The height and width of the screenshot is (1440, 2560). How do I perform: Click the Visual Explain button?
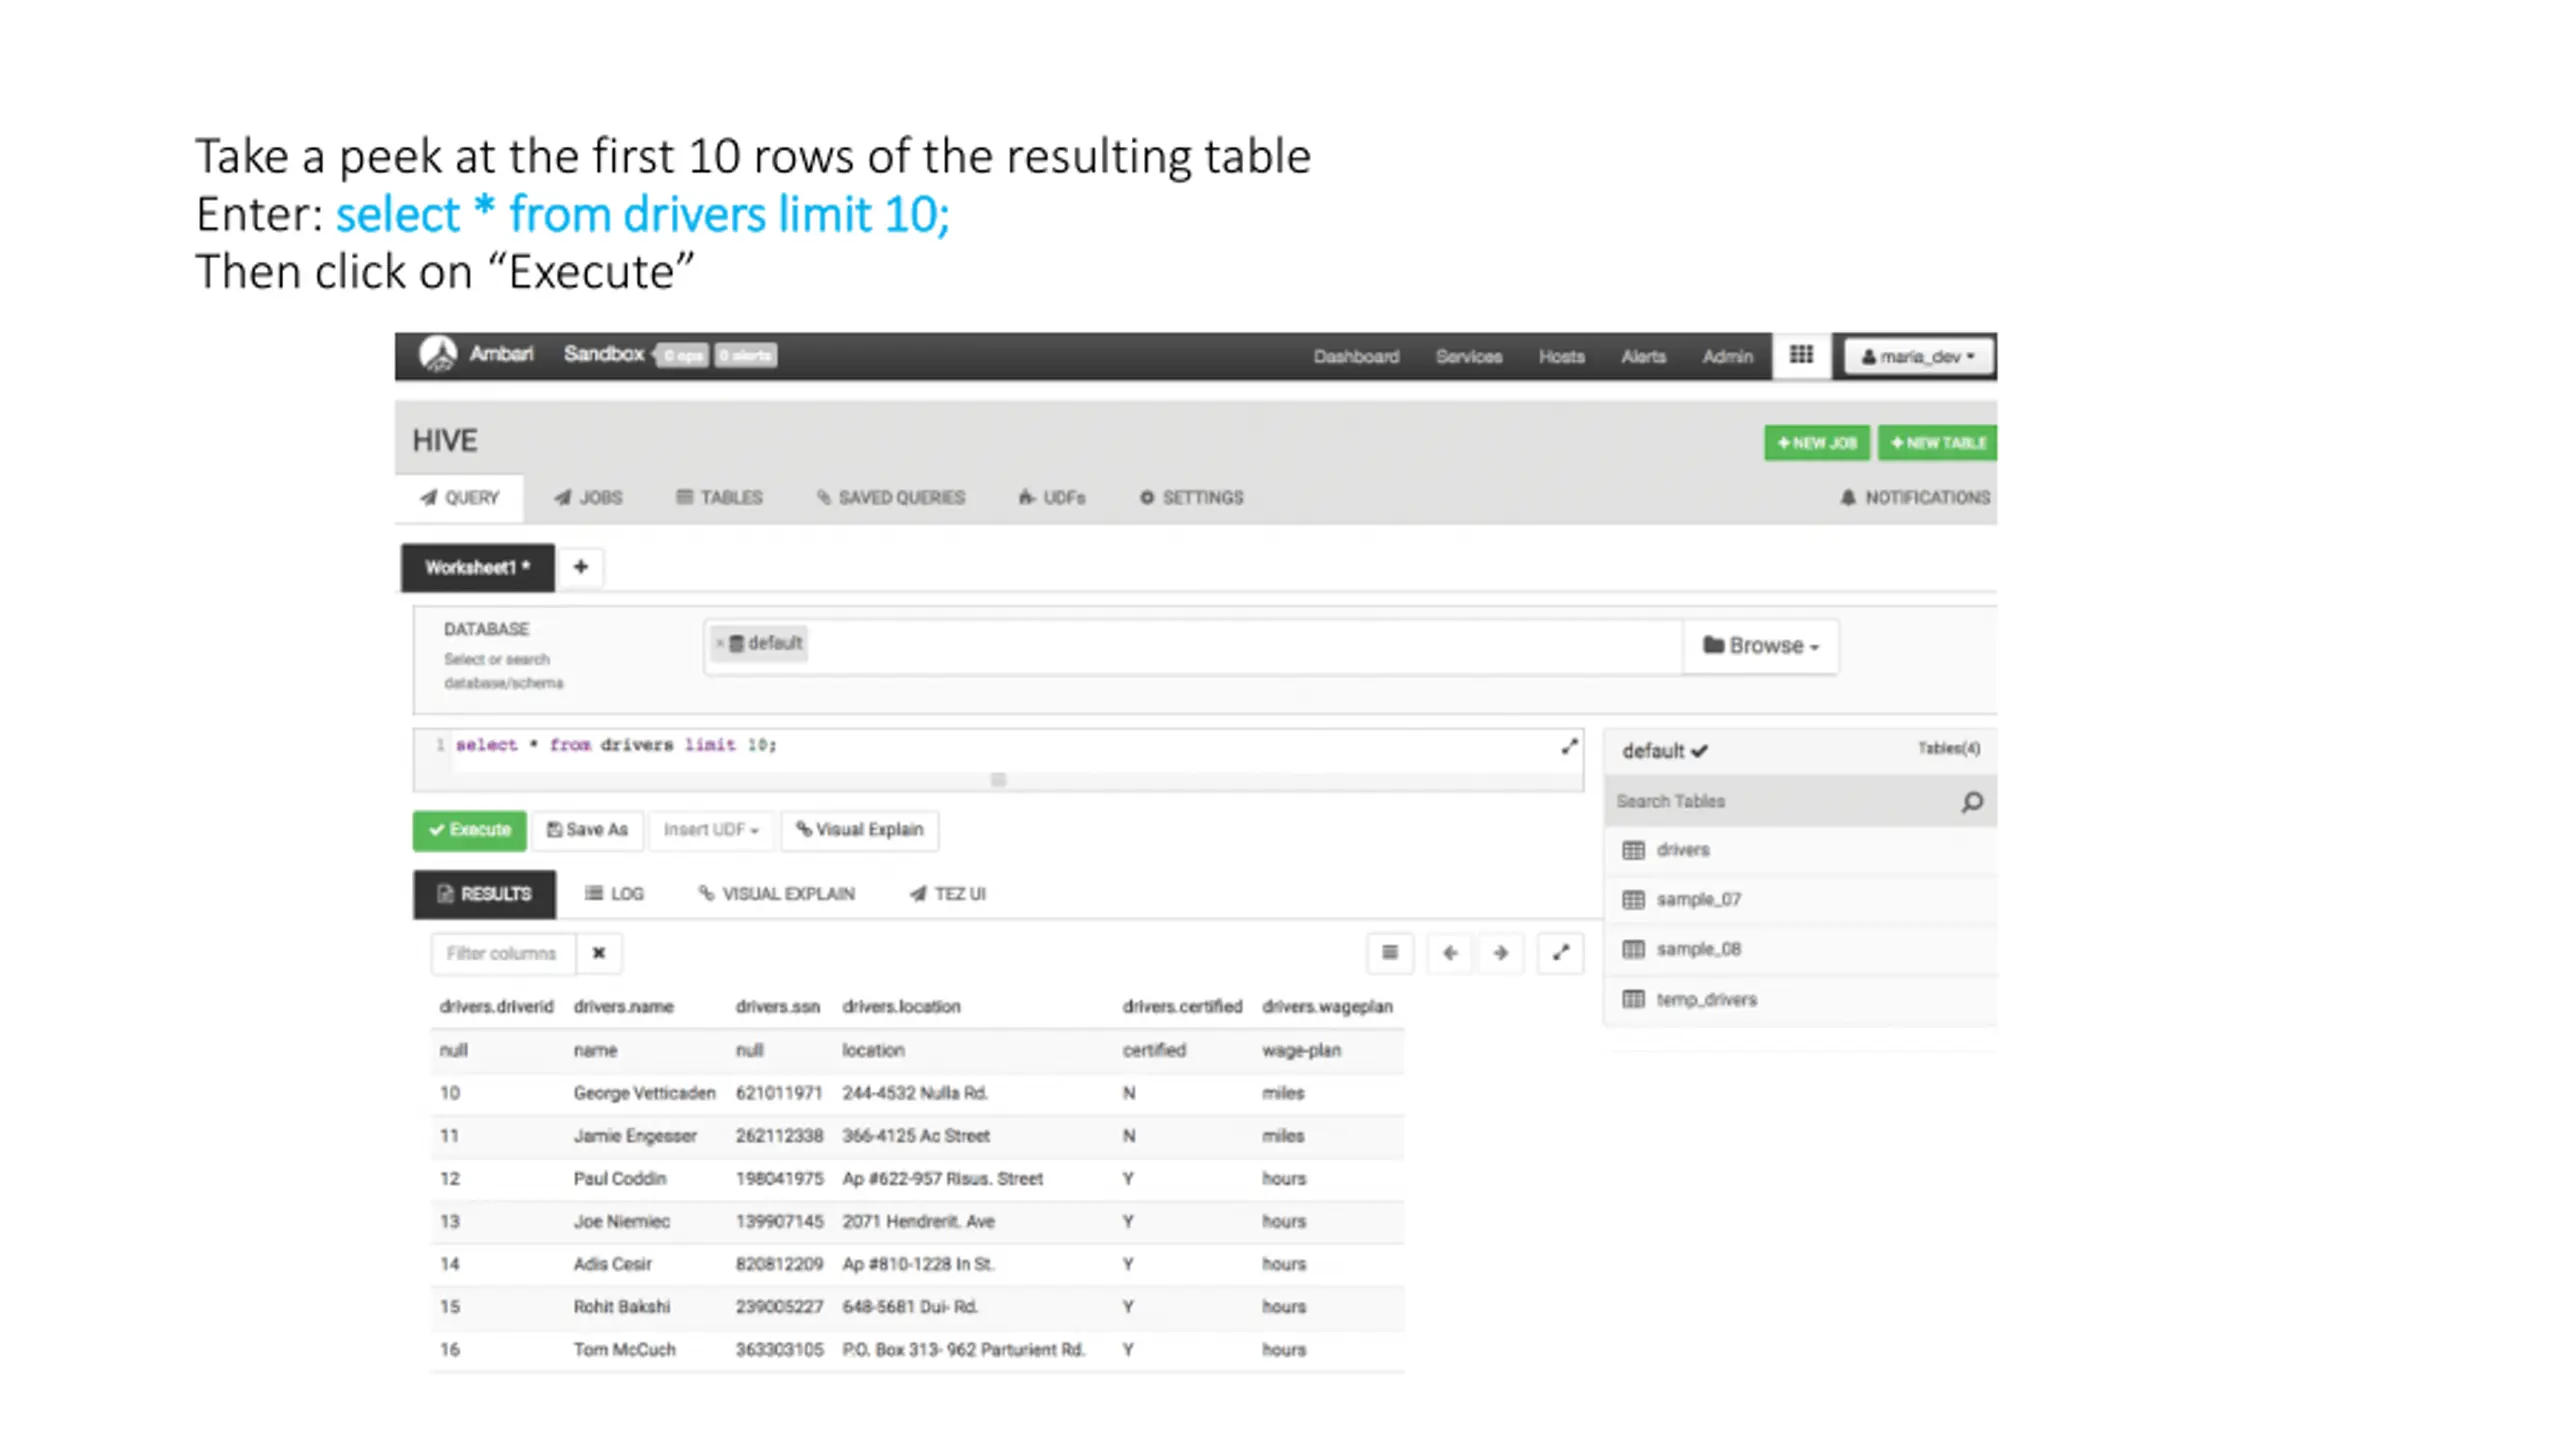pos(859,830)
